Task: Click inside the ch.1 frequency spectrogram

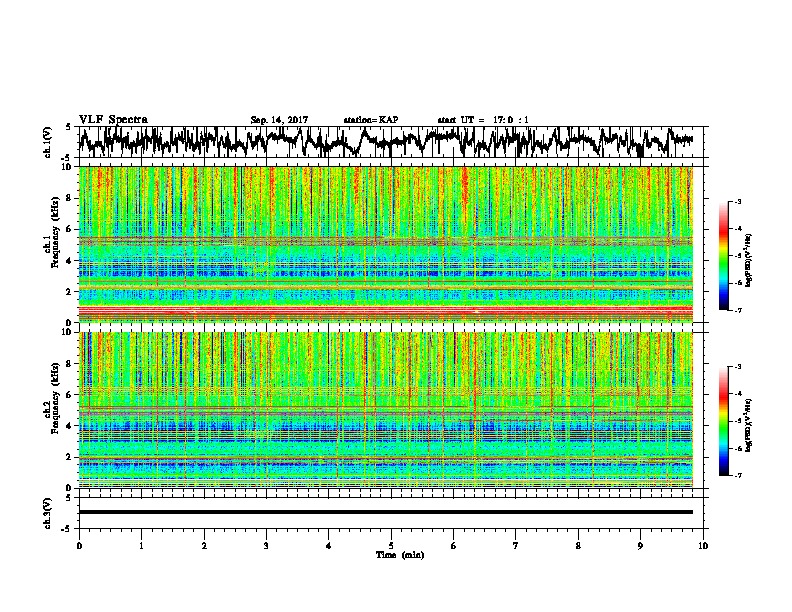Action: point(386,244)
